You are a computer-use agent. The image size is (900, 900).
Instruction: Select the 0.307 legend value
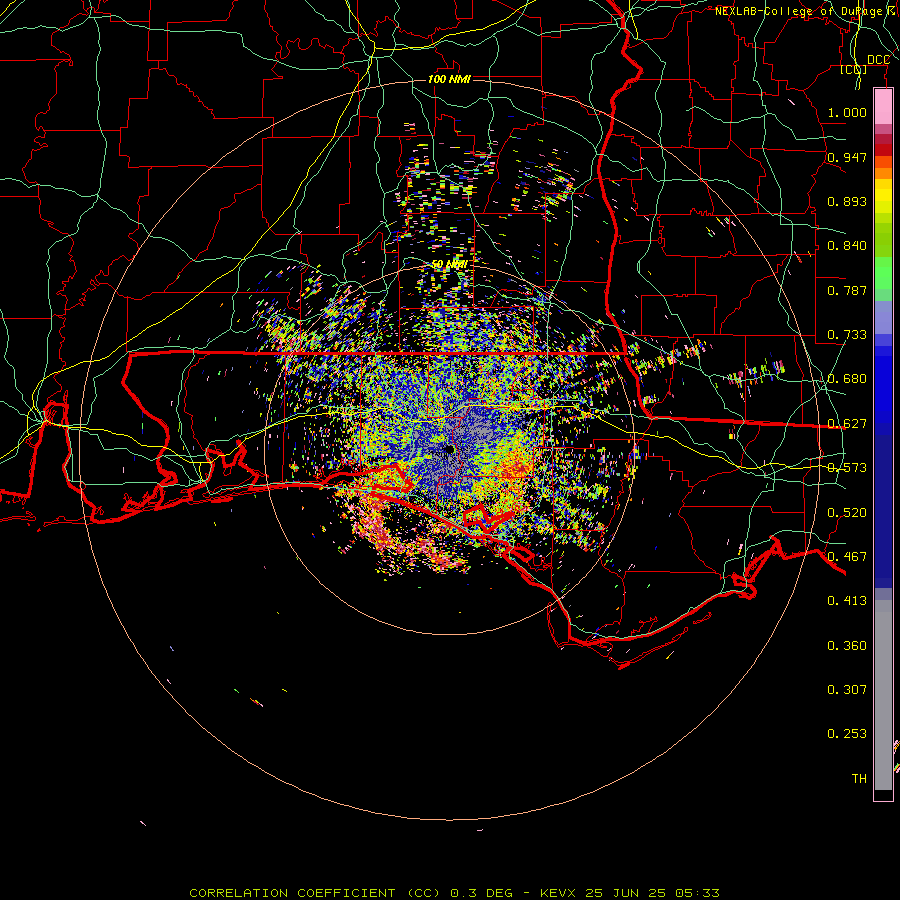pos(847,690)
